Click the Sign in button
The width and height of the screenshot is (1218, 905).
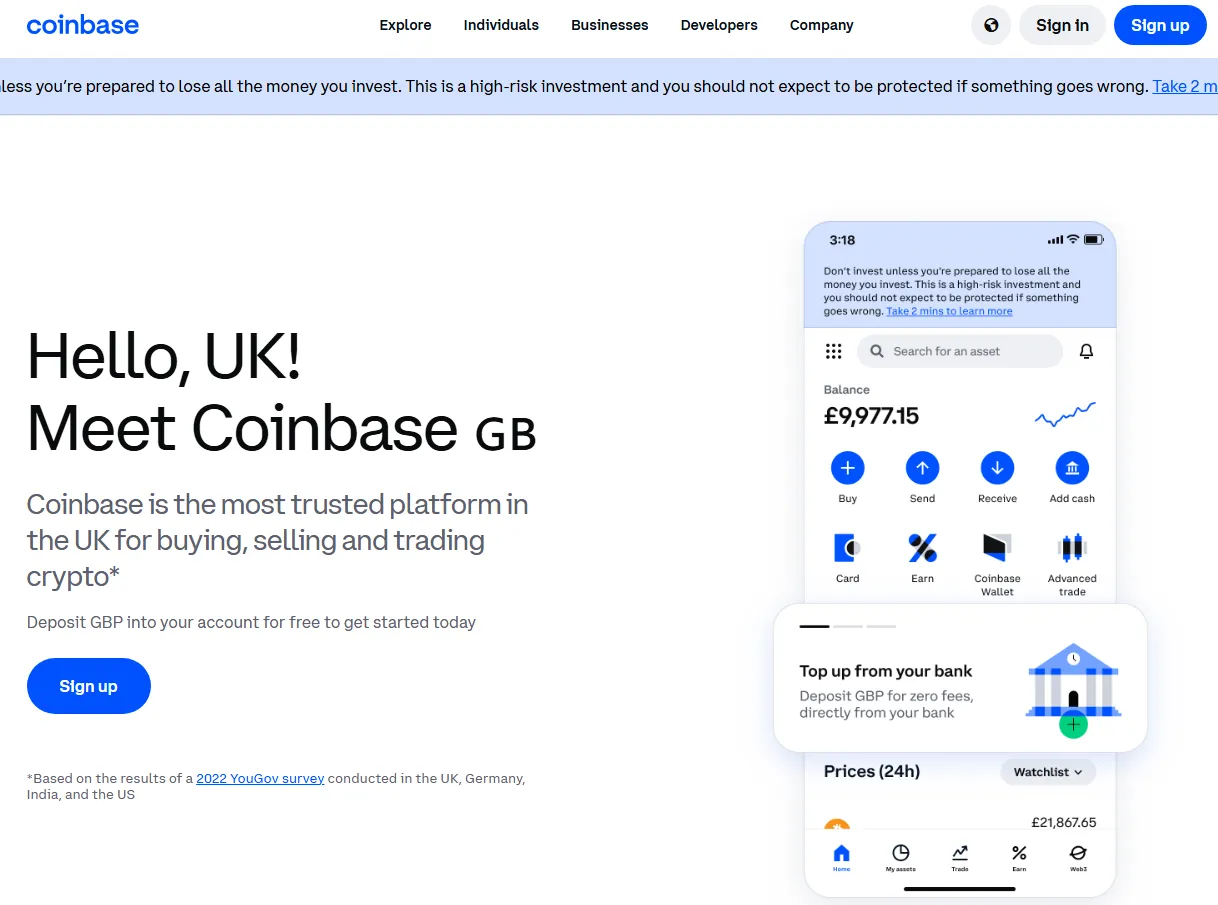[x=1062, y=26]
